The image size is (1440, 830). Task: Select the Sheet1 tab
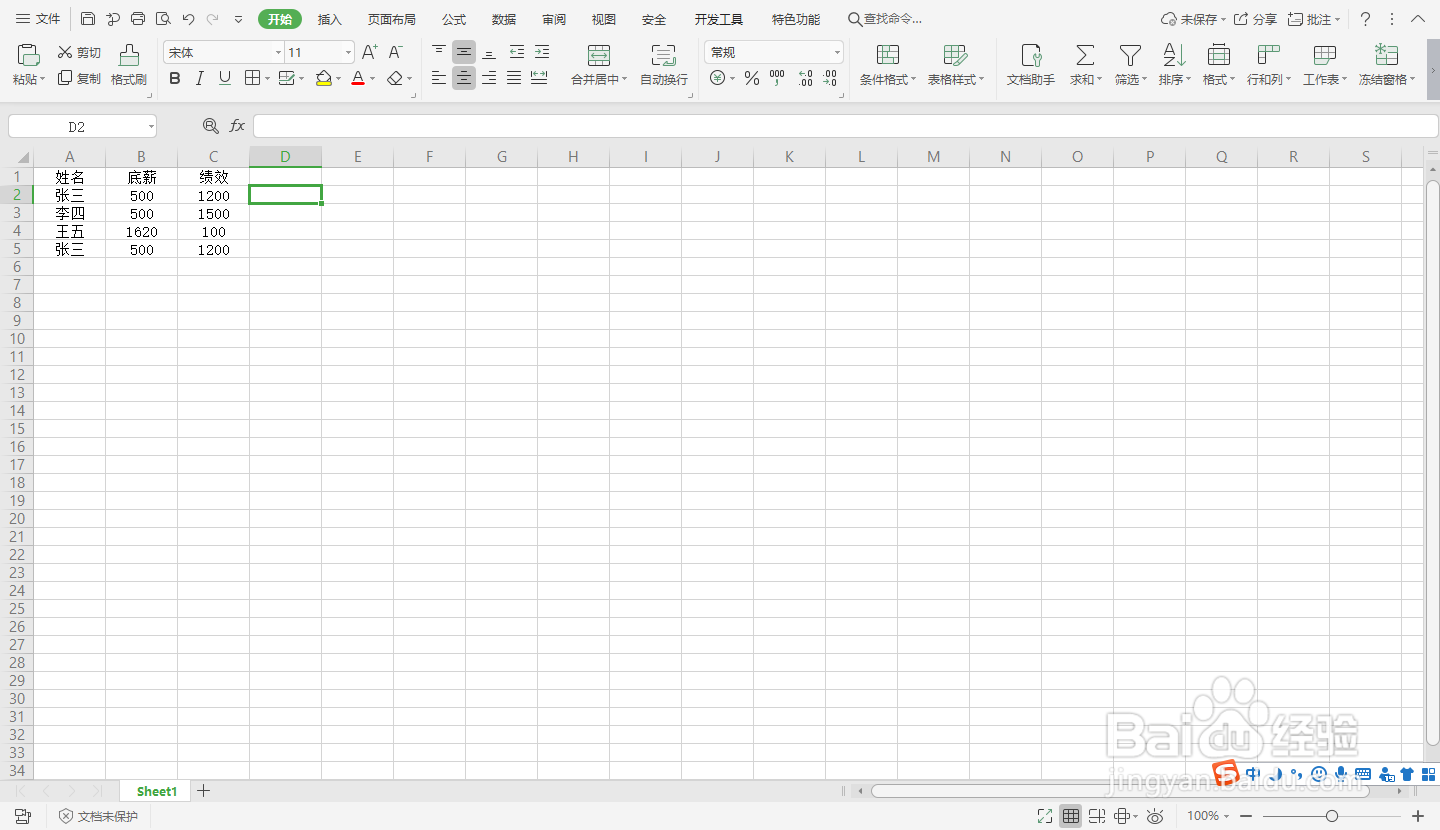coord(157,791)
